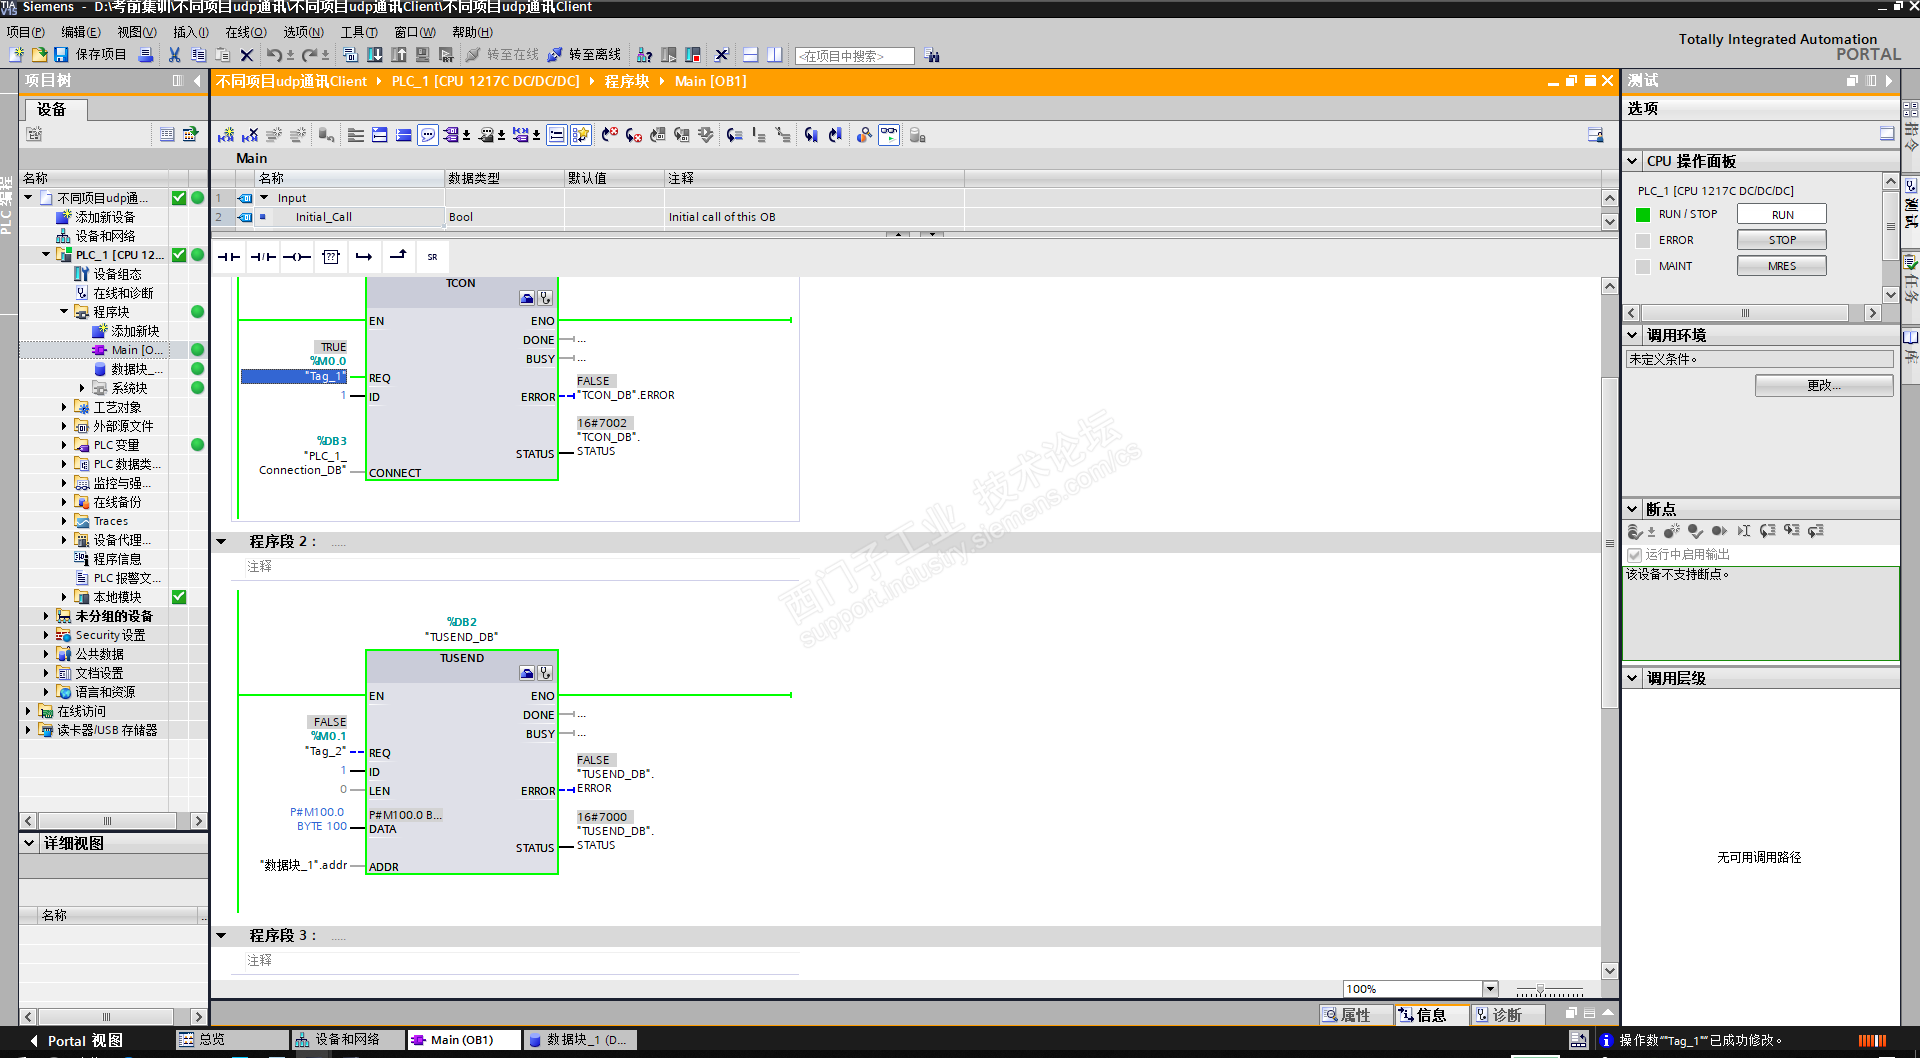The image size is (1920, 1058).
Task: Insert the open branch element
Action: [364, 257]
